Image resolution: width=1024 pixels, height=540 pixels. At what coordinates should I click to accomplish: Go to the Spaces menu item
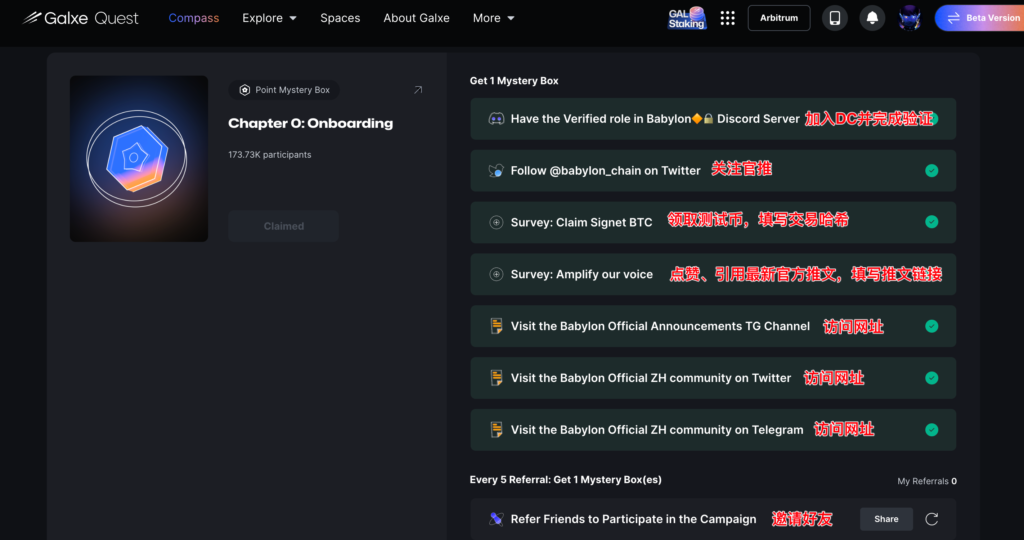coord(340,18)
